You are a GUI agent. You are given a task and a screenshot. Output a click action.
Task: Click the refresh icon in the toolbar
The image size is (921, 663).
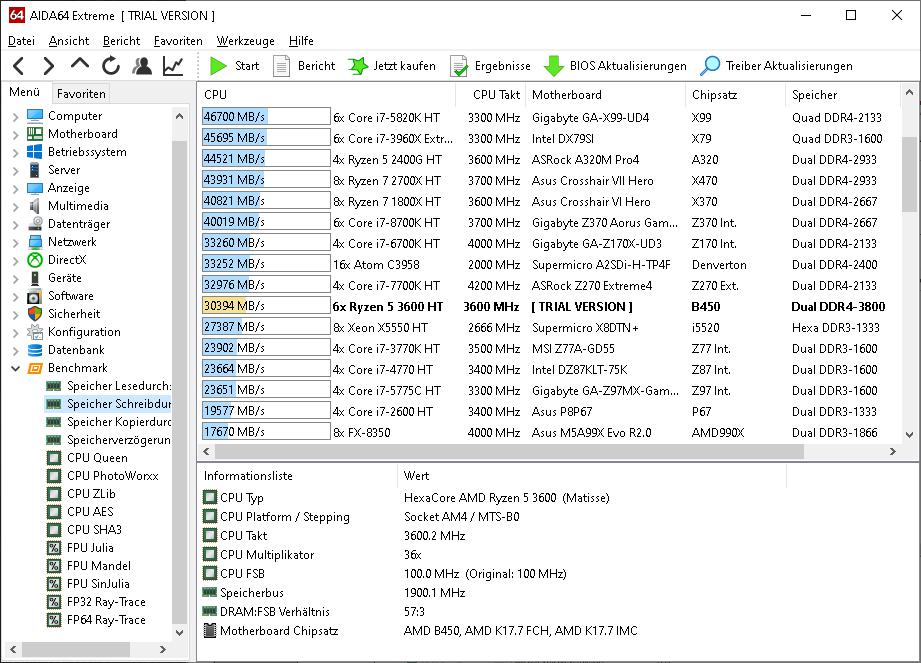[110, 66]
